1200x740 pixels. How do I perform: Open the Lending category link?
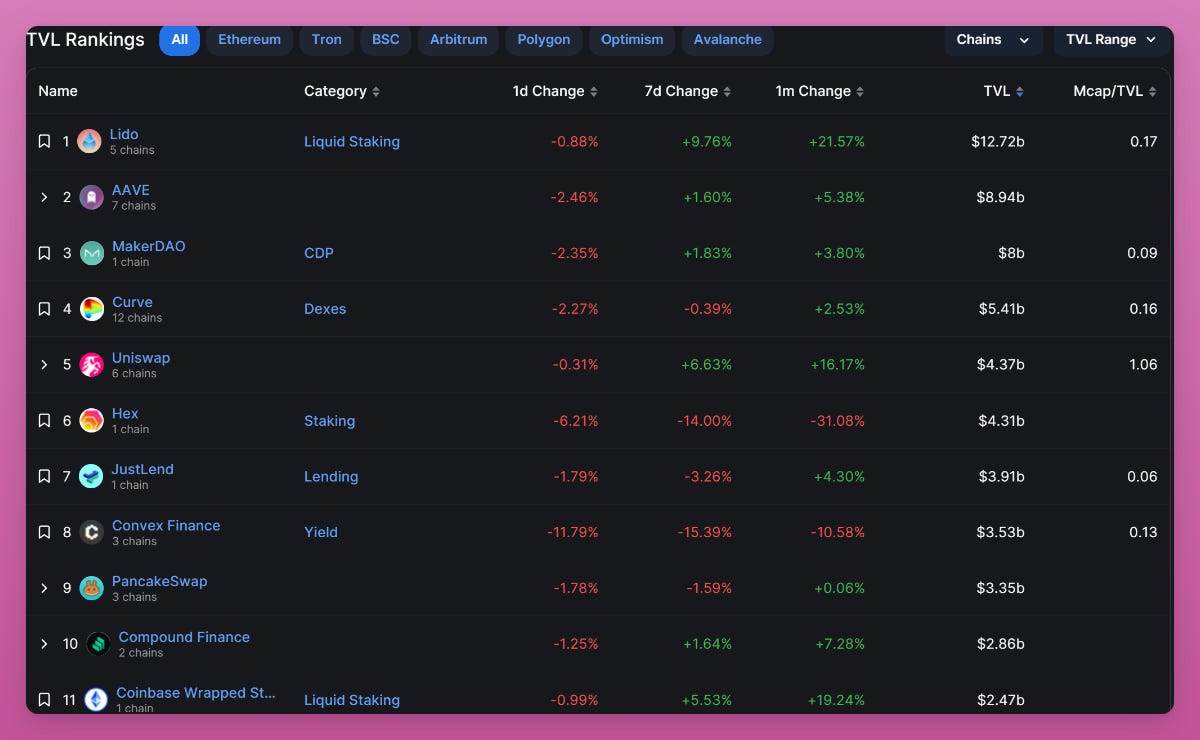point(331,477)
